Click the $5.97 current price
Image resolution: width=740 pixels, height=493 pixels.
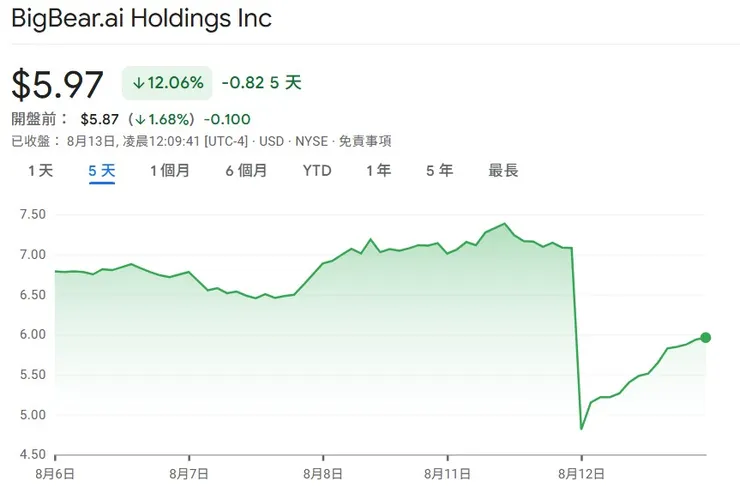[57, 84]
